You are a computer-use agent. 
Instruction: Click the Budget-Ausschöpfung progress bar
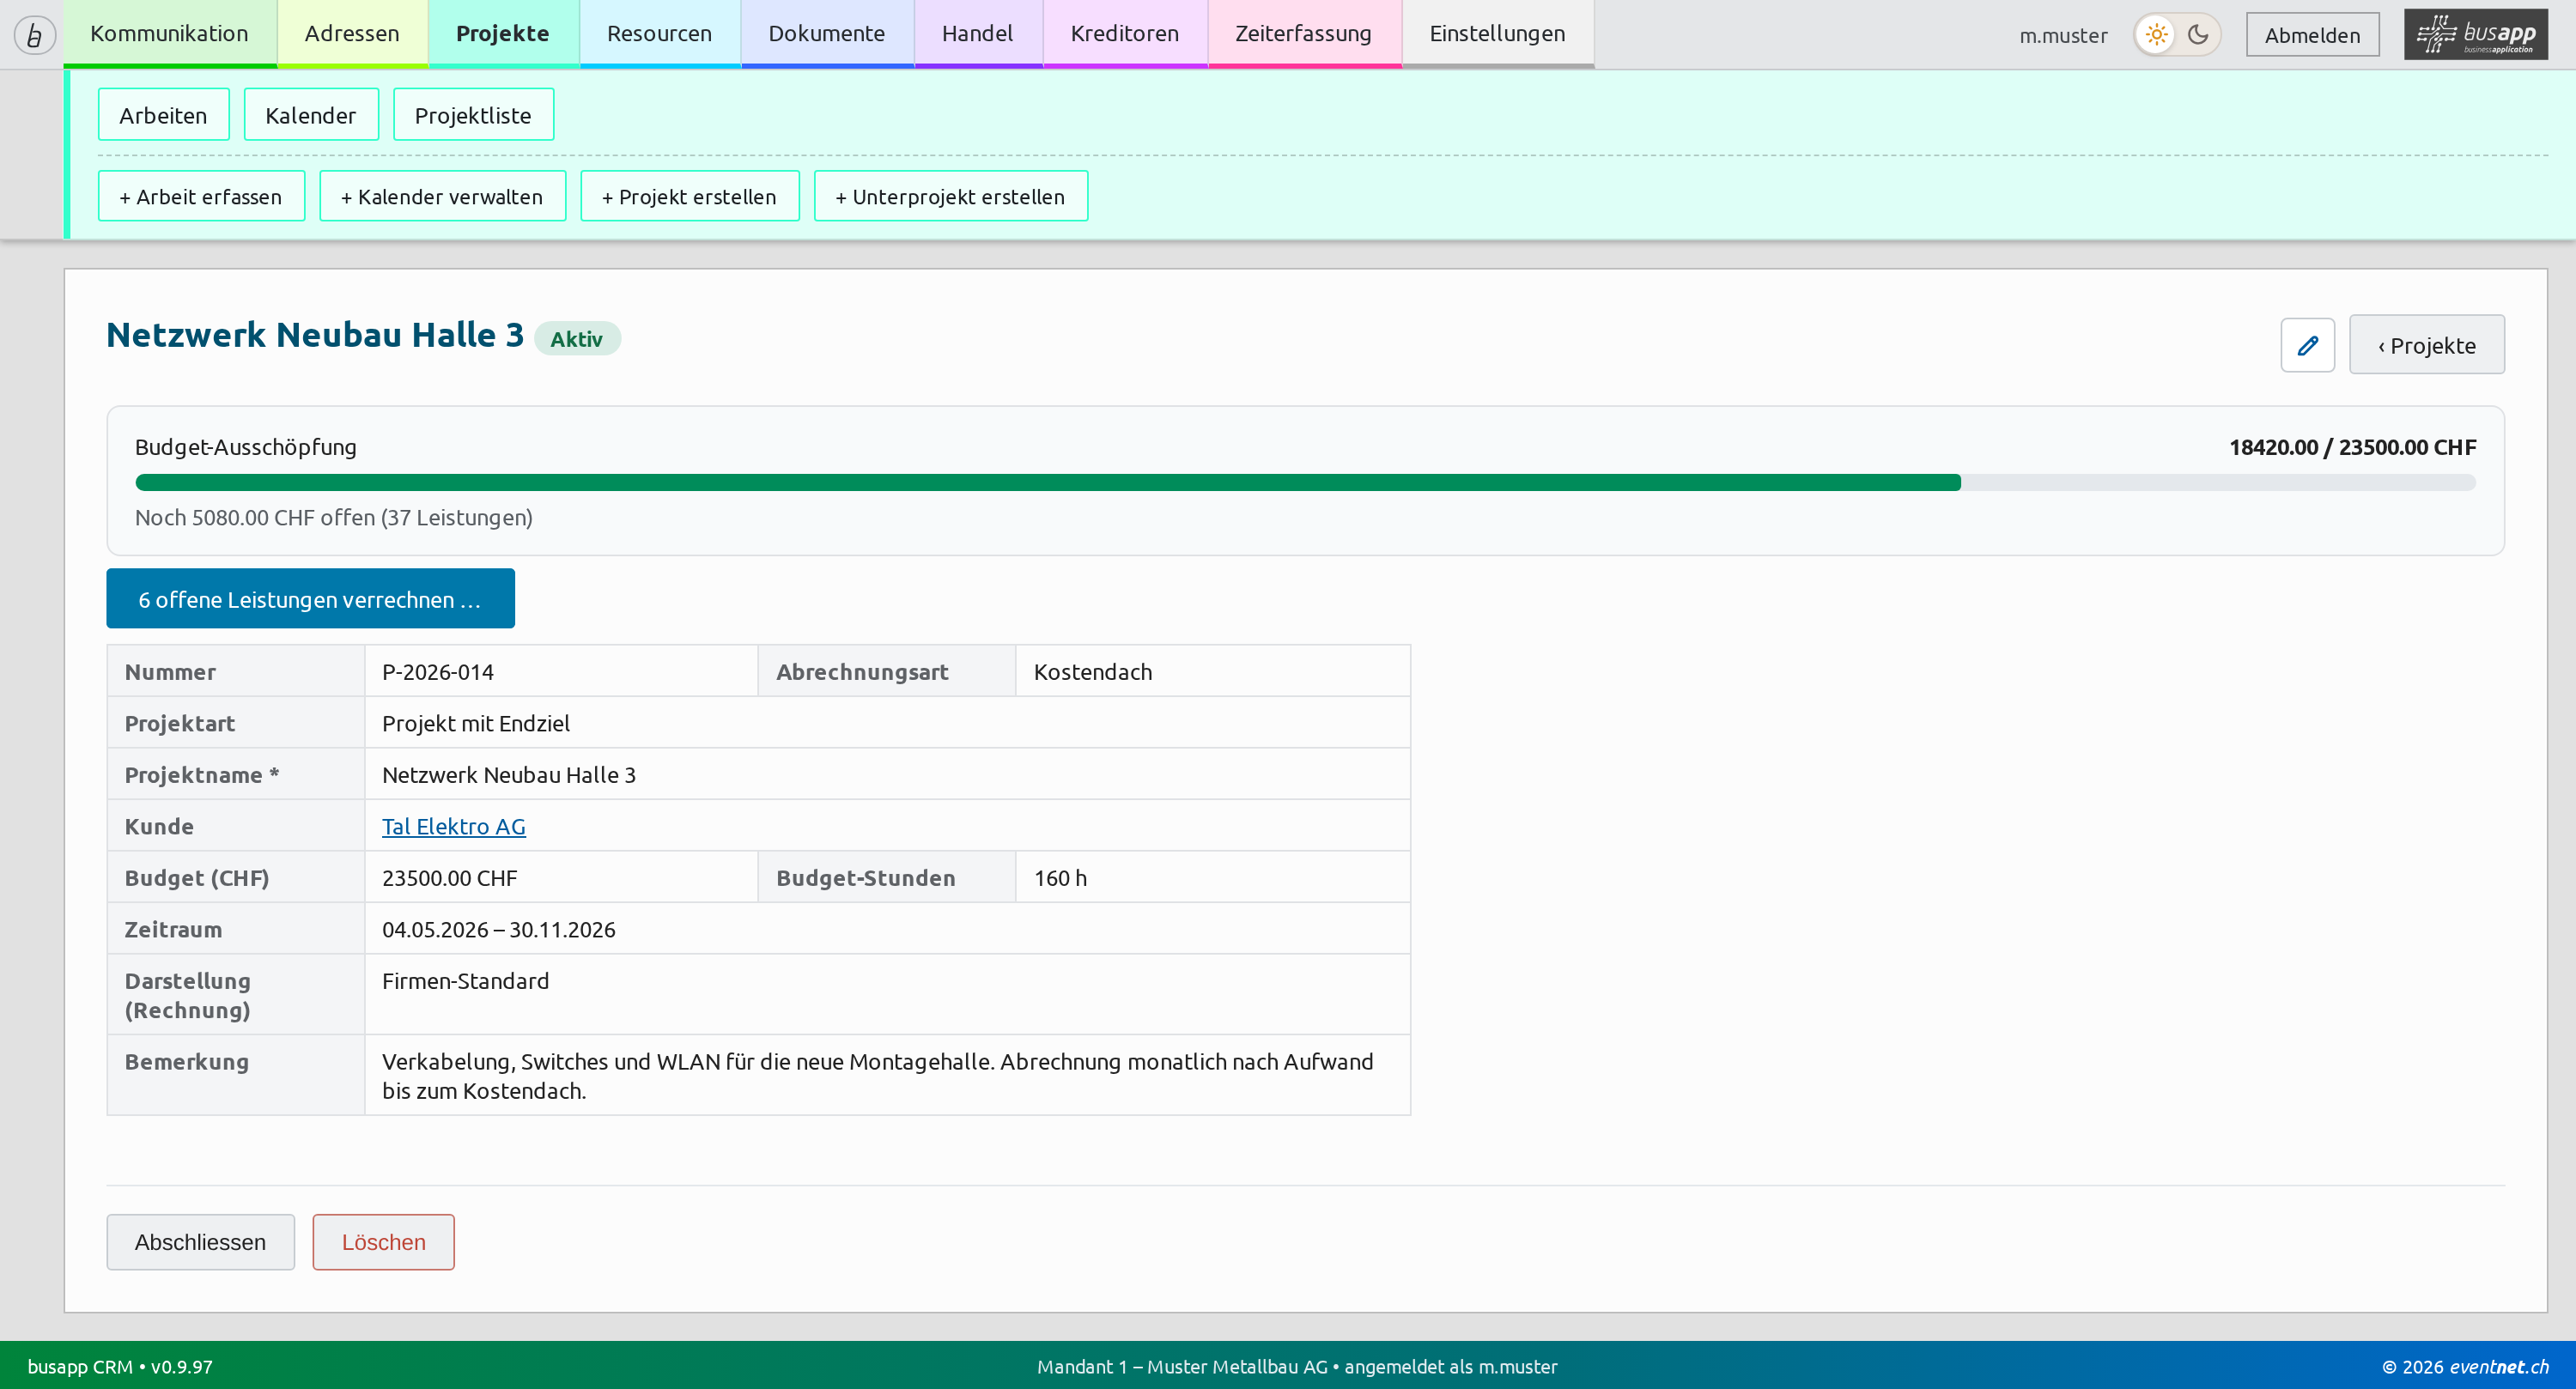coord(1305,483)
